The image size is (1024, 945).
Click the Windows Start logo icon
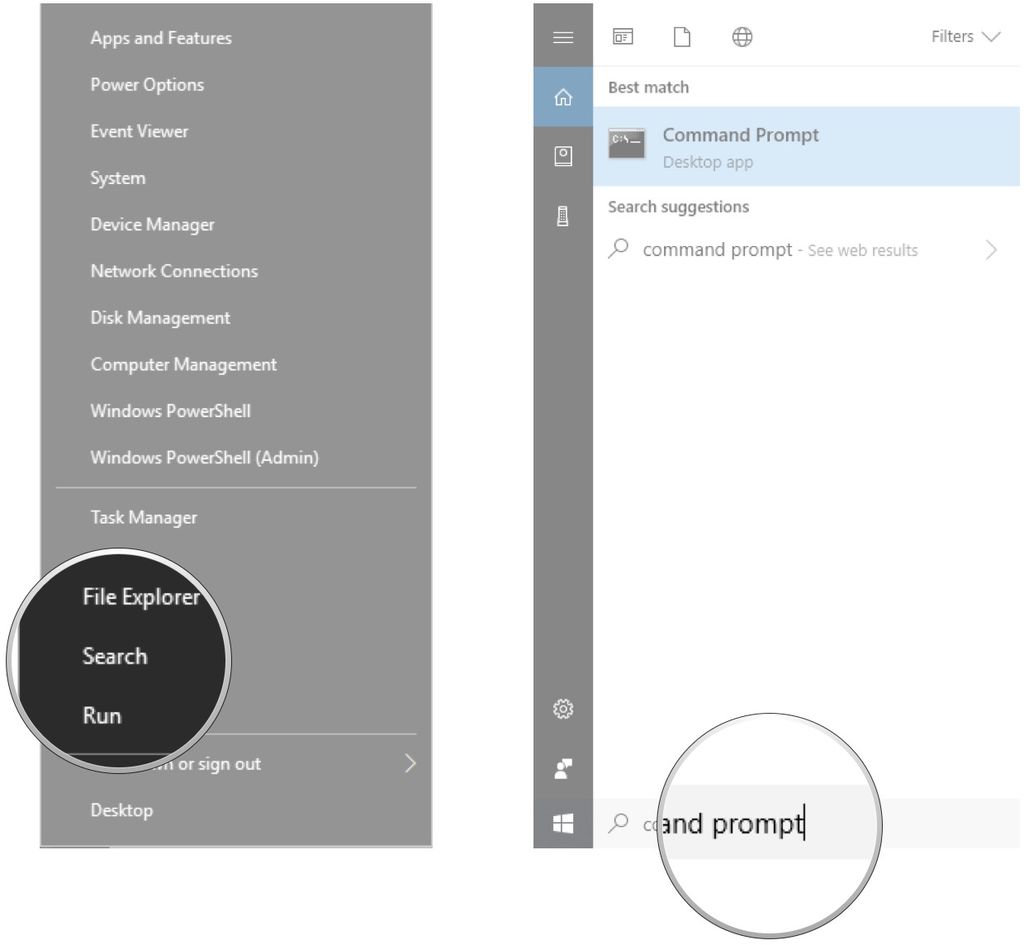click(x=563, y=822)
